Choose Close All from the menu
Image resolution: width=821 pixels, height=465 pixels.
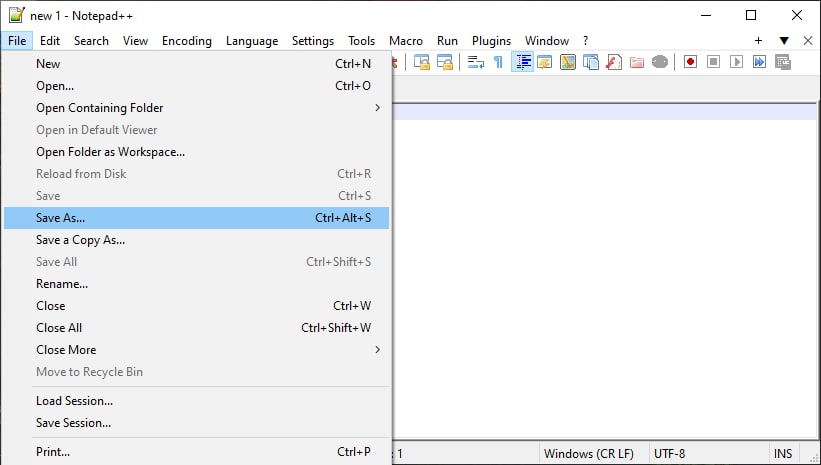196,328
